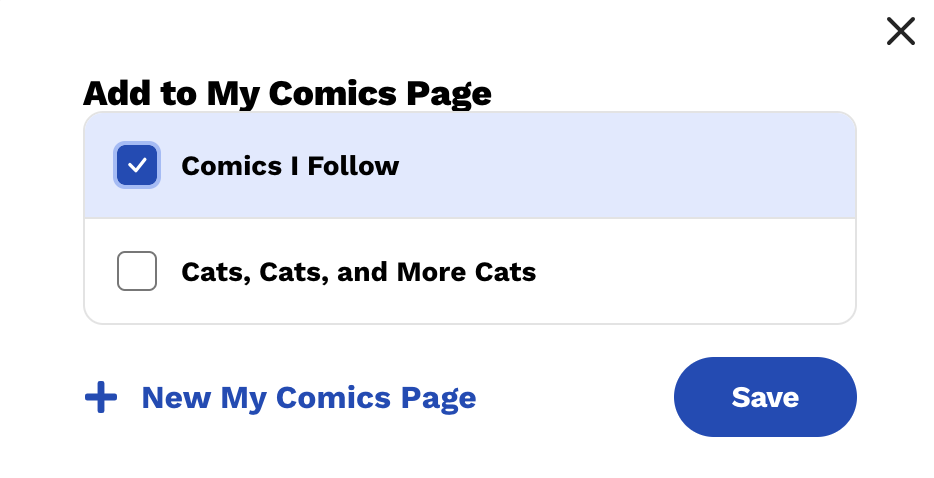Viewport: 934px width, 478px height.
Task: Deselect the checked blue Comics I Follow box
Action: click(x=137, y=165)
